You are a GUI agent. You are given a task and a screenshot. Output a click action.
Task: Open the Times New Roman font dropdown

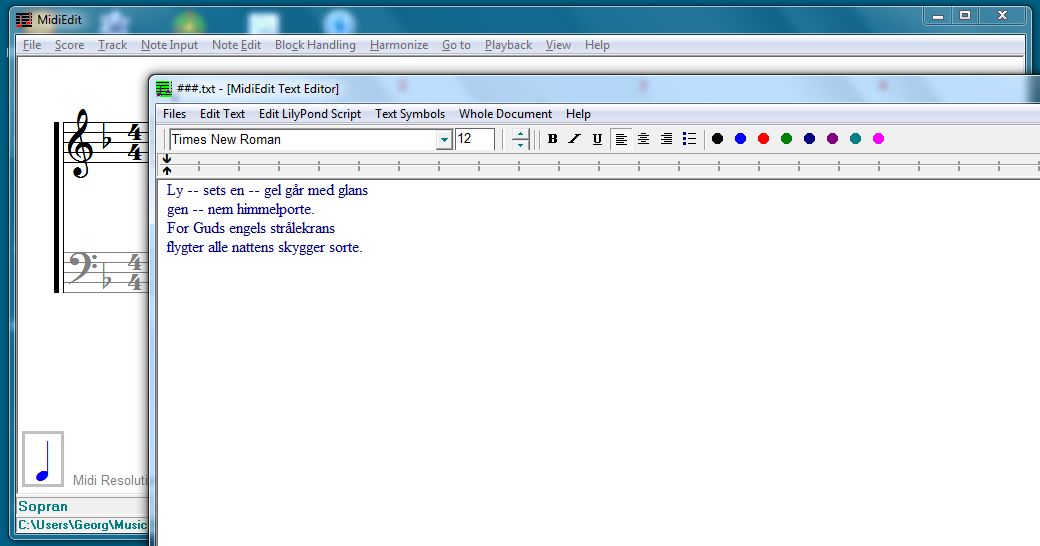[444, 139]
